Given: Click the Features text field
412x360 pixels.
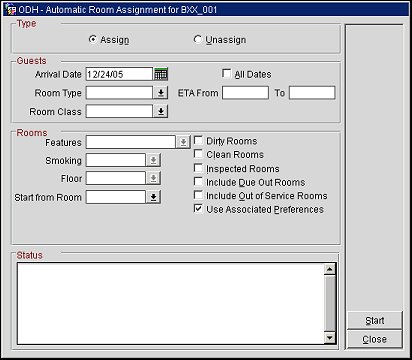Looking at the screenshot, I should (131, 142).
